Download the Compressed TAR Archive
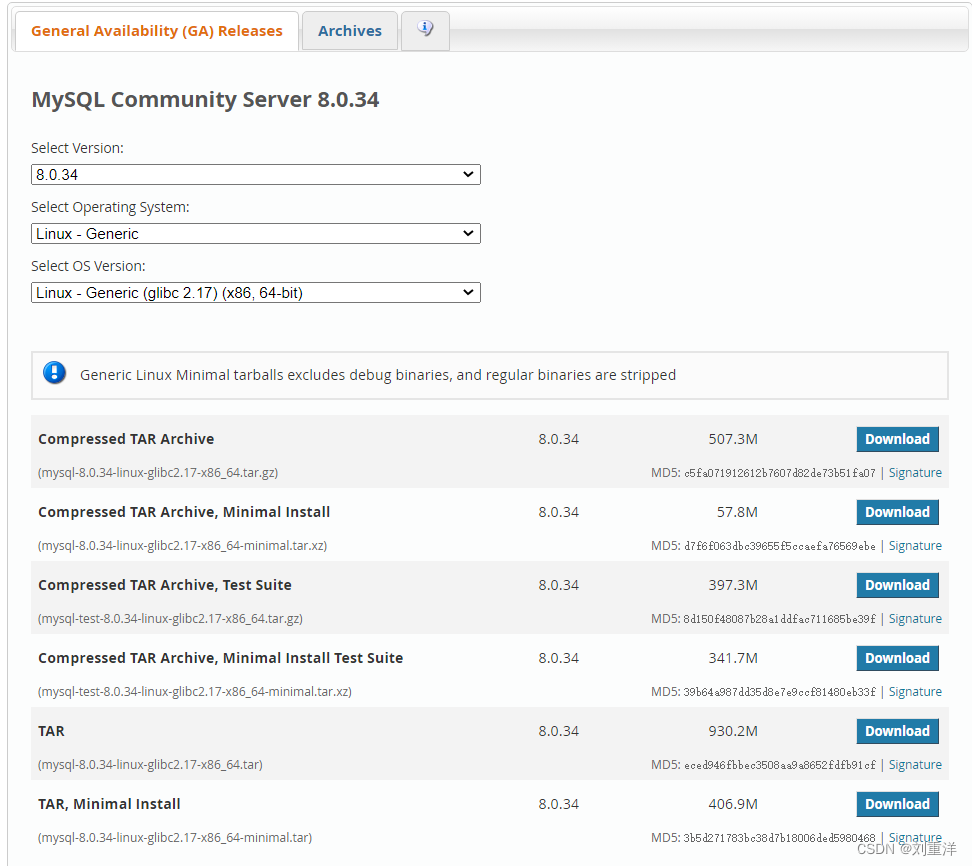Screen dimensions: 972x866 [x=897, y=439]
